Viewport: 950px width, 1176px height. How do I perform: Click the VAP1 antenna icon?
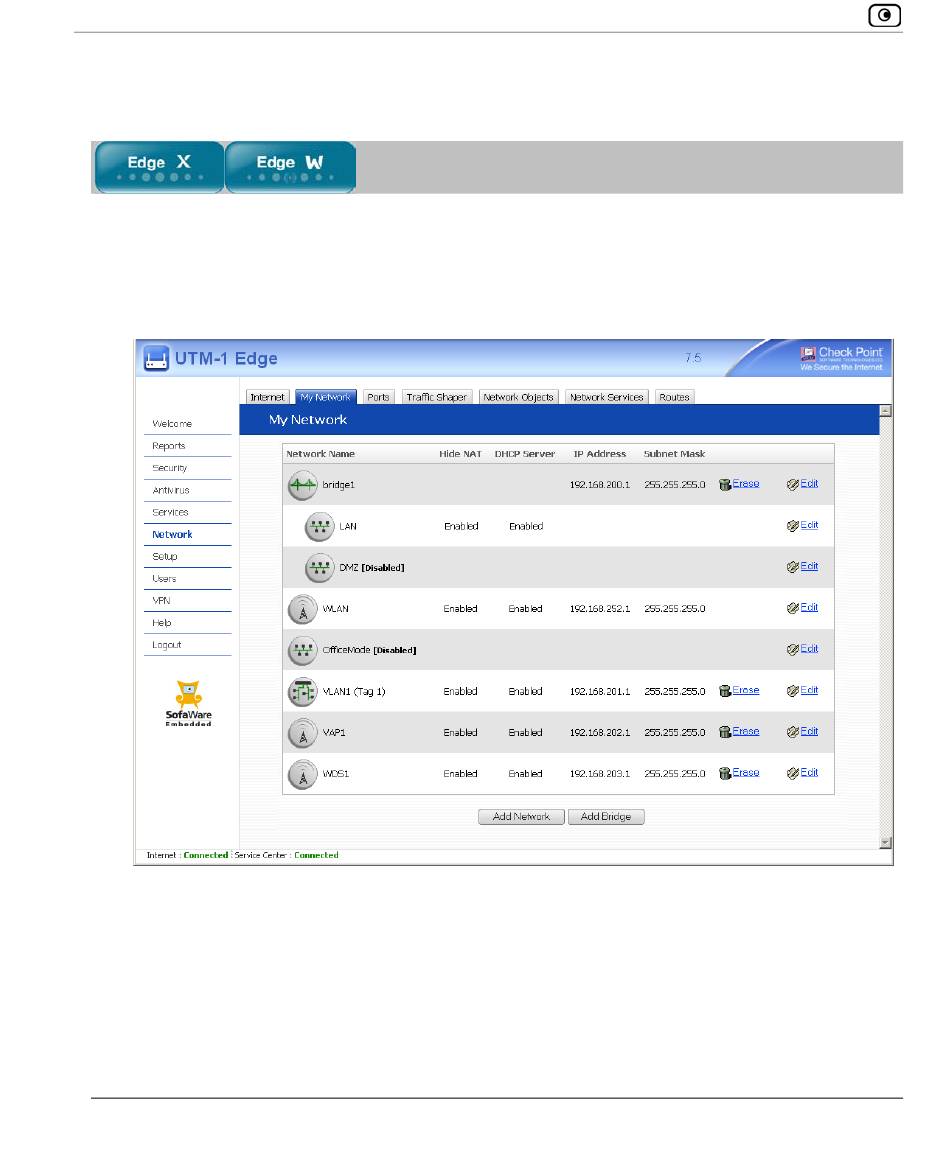pyautogui.click(x=303, y=733)
